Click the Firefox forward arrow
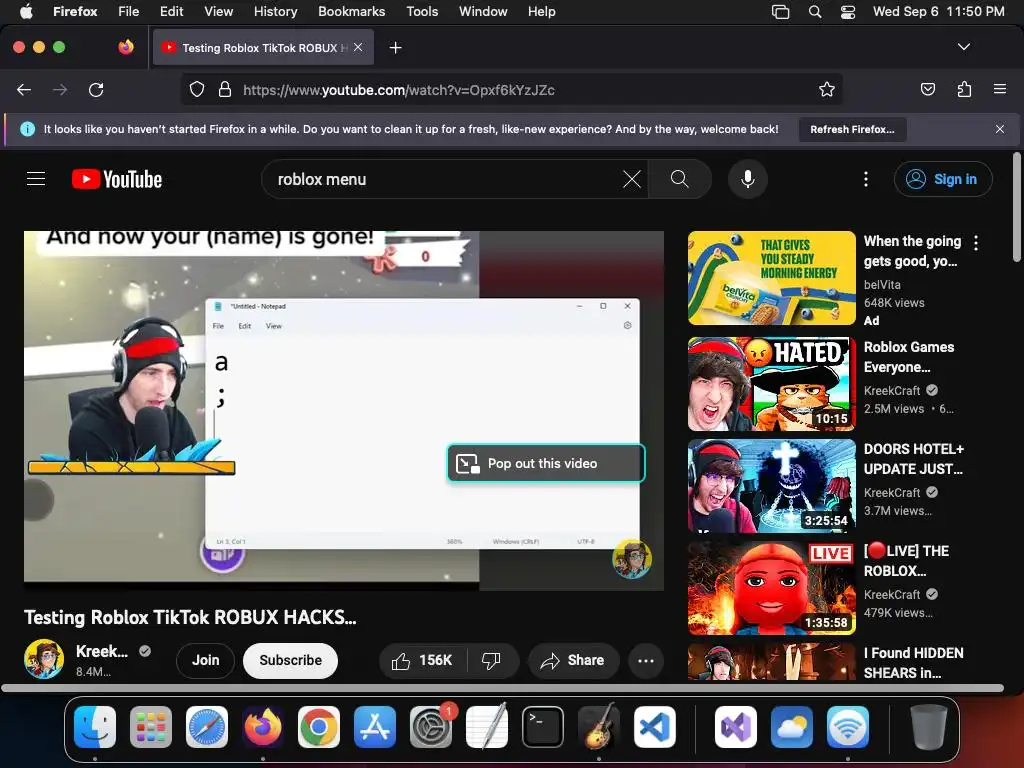The height and width of the screenshot is (768, 1024). point(60,89)
